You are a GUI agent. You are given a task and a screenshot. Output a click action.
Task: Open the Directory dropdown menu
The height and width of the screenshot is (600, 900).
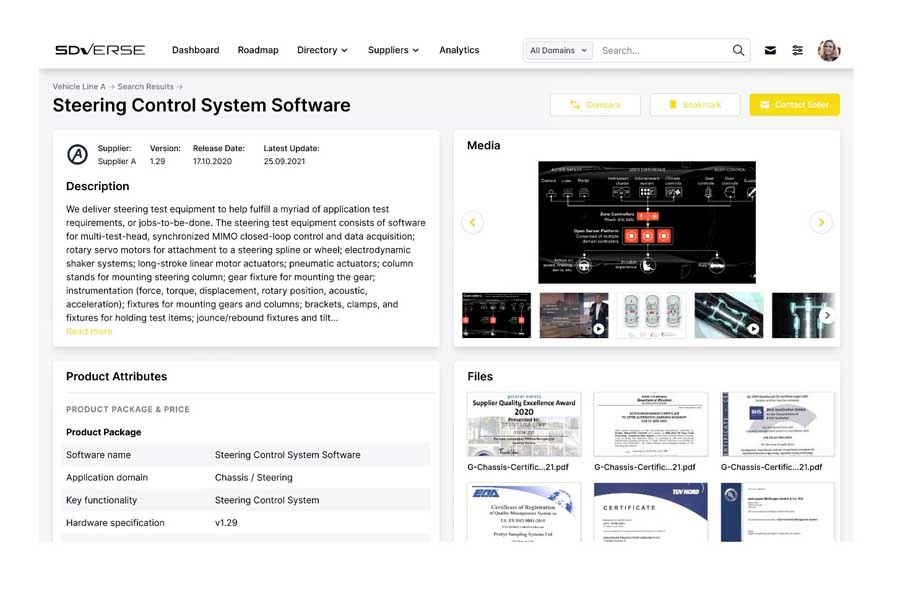pos(322,50)
